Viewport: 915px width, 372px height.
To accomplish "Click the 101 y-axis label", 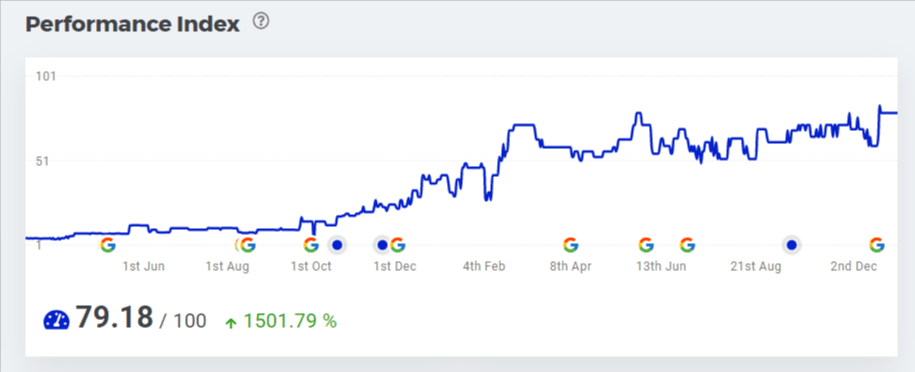I will [46, 77].
